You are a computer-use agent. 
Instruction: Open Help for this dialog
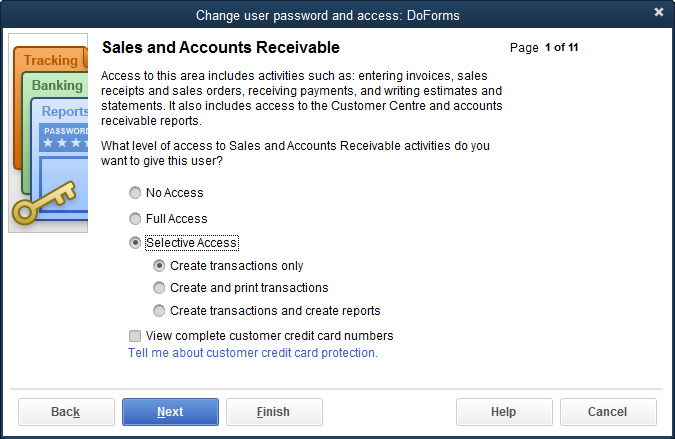point(504,412)
